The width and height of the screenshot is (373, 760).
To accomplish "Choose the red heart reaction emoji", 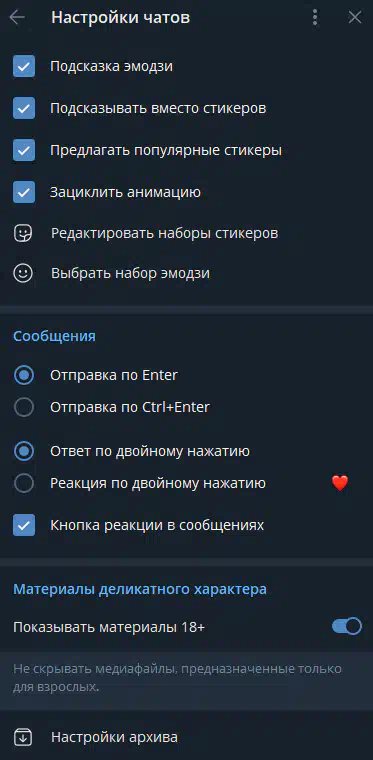I will pyautogui.click(x=340, y=483).
